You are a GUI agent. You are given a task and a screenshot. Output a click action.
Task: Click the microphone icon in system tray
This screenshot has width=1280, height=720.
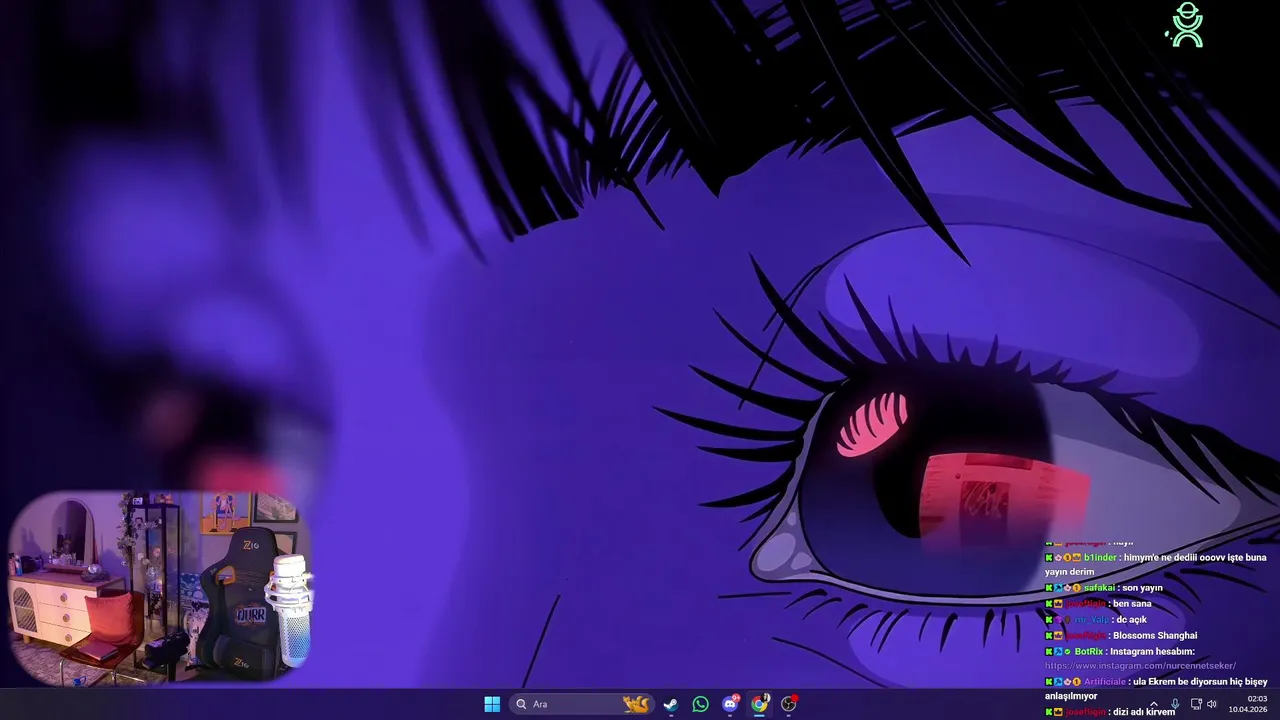(x=1175, y=704)
